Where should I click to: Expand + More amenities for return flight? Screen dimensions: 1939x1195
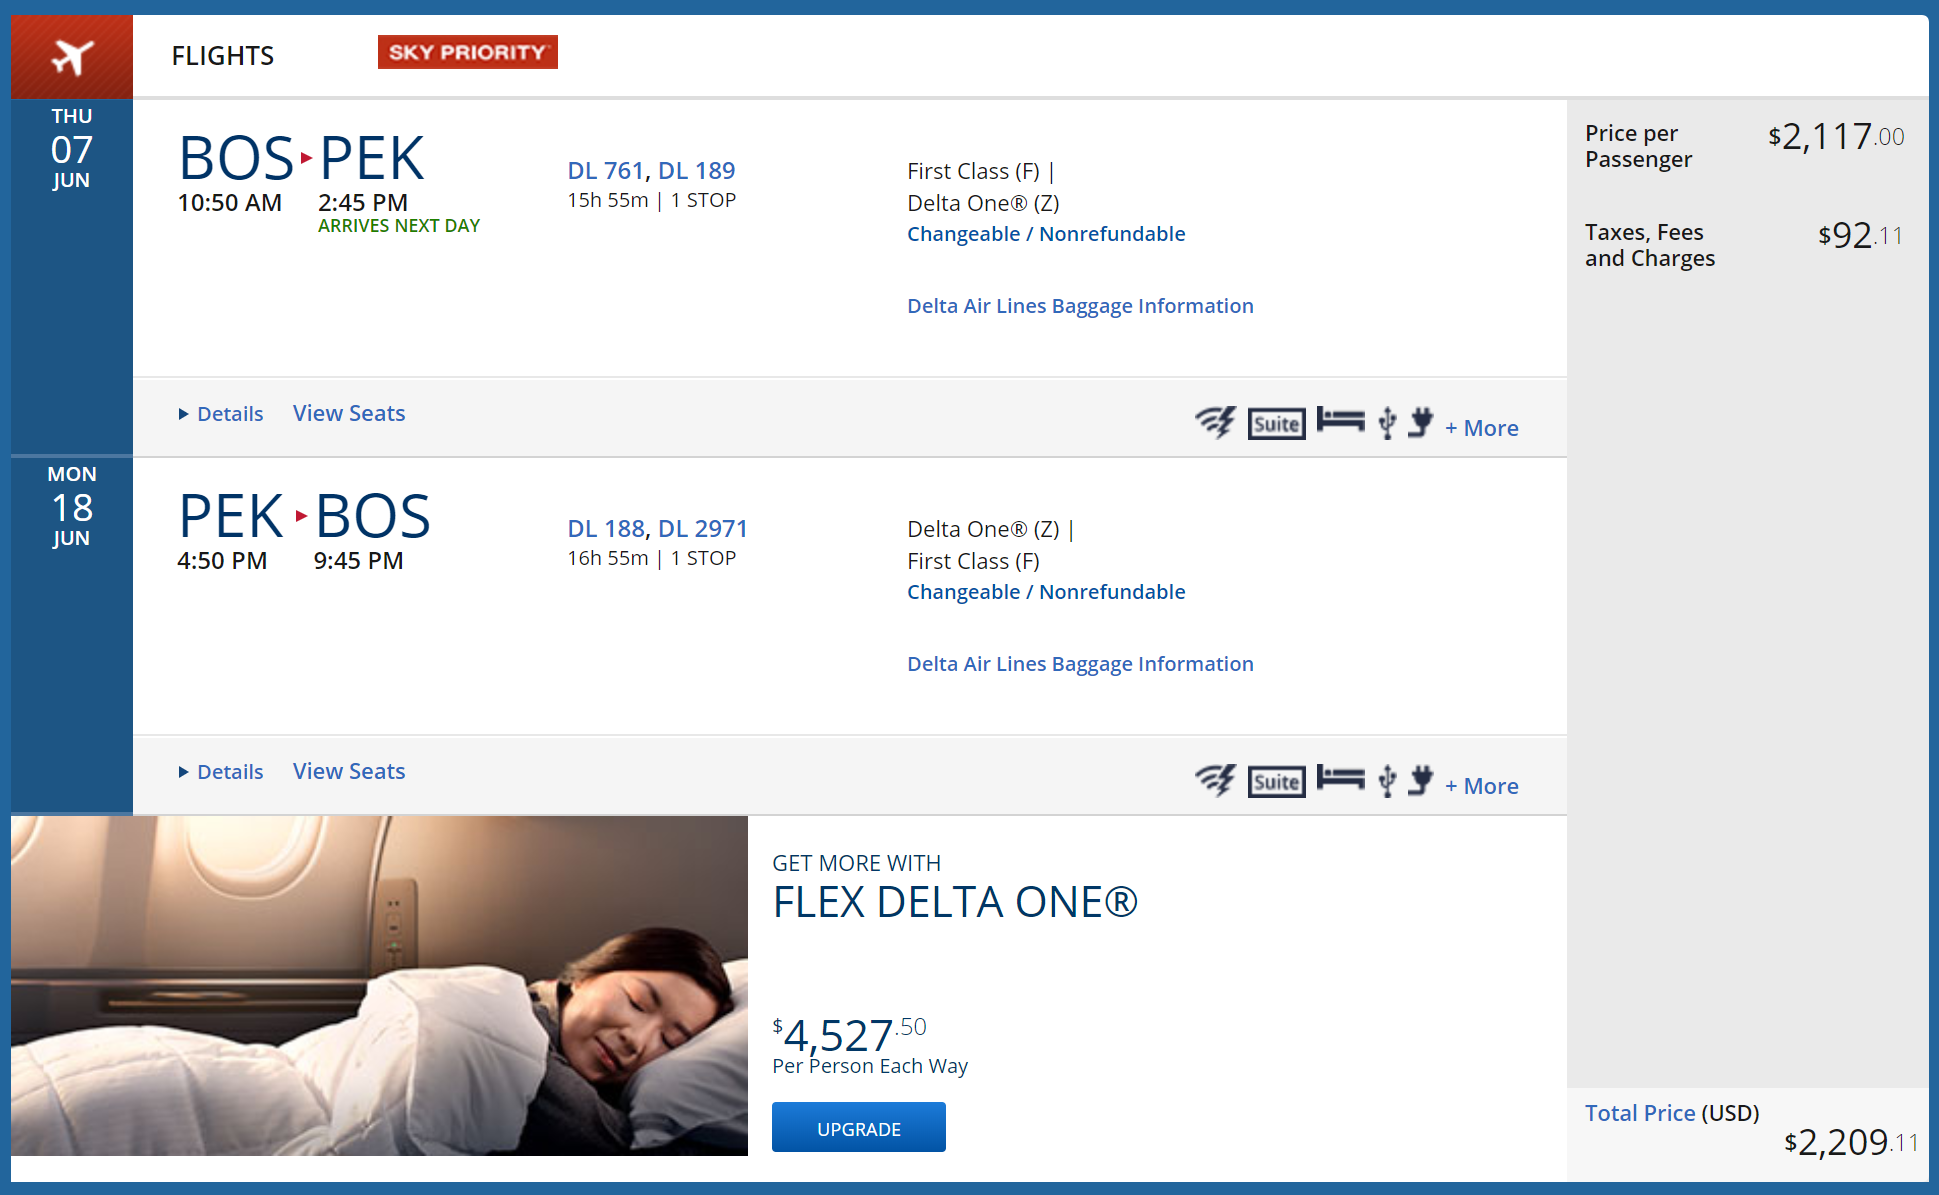[x=1481, y=786]
